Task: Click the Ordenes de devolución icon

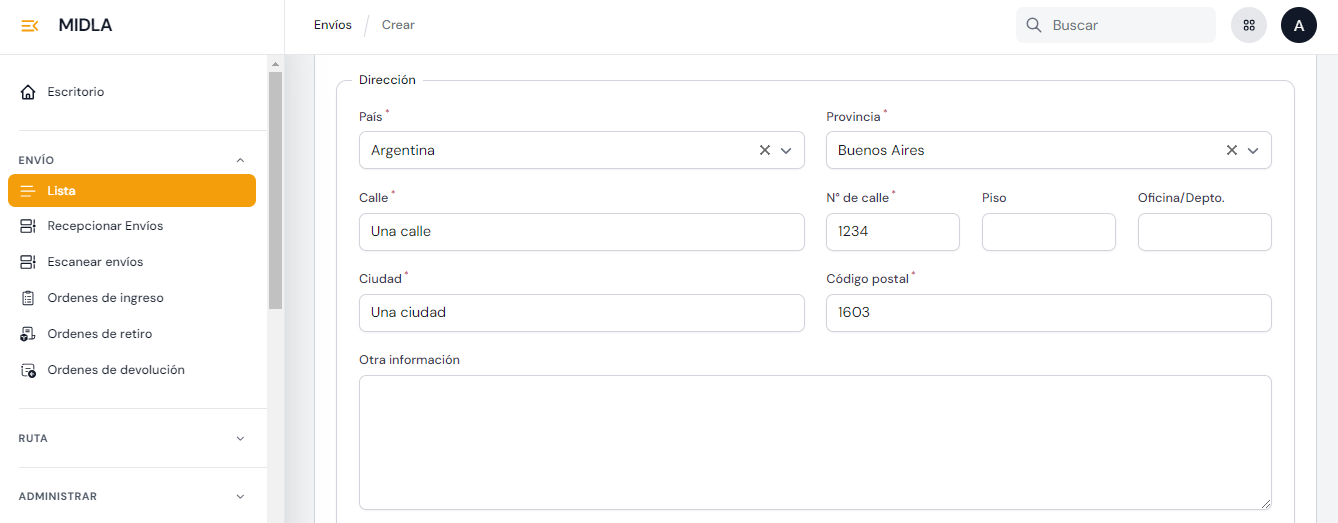Action: (x=28, y=370)
